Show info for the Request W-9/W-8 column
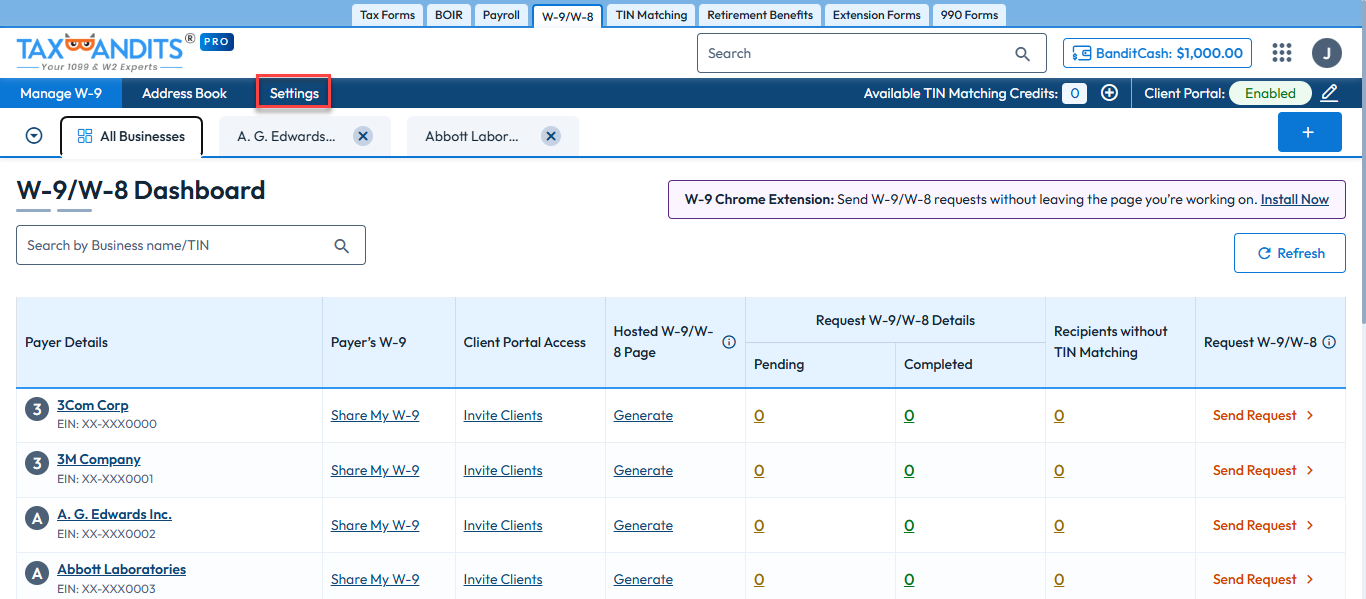The height and width of the screenshot is (599, 1366). coord(1329,342)
